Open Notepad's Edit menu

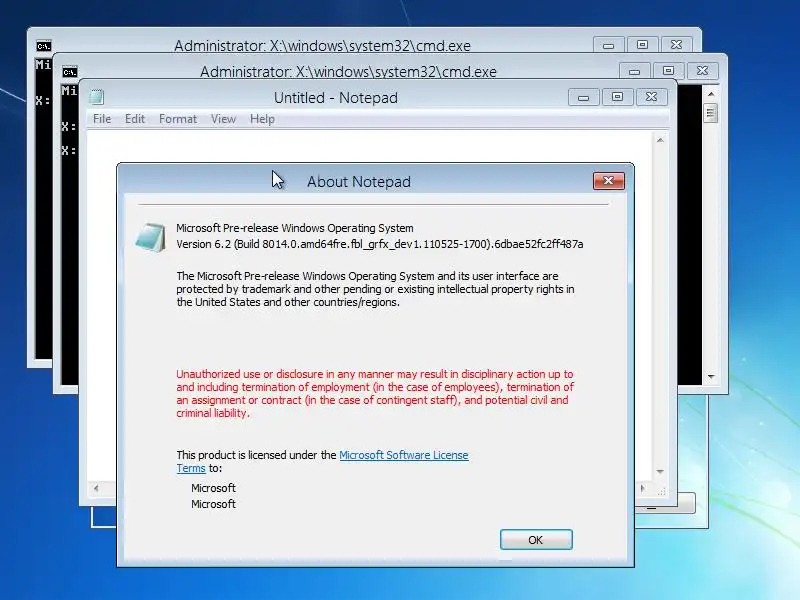(x=135, y=119)
